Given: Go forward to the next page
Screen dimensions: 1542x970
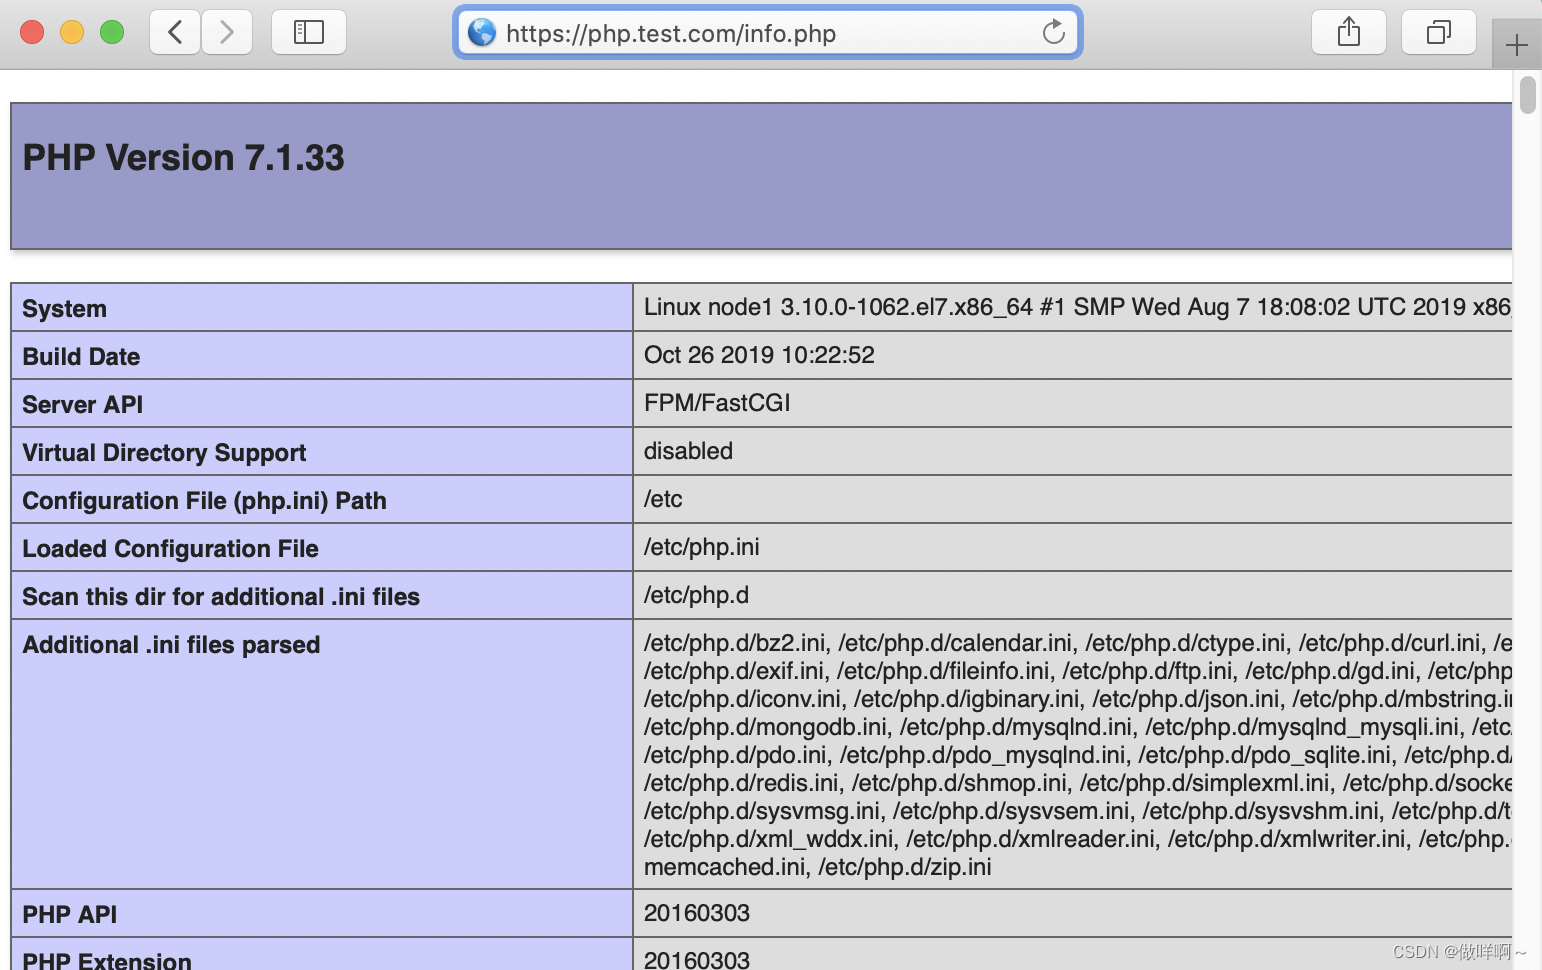Looking at the screenshot, I should tap(227, 32).
